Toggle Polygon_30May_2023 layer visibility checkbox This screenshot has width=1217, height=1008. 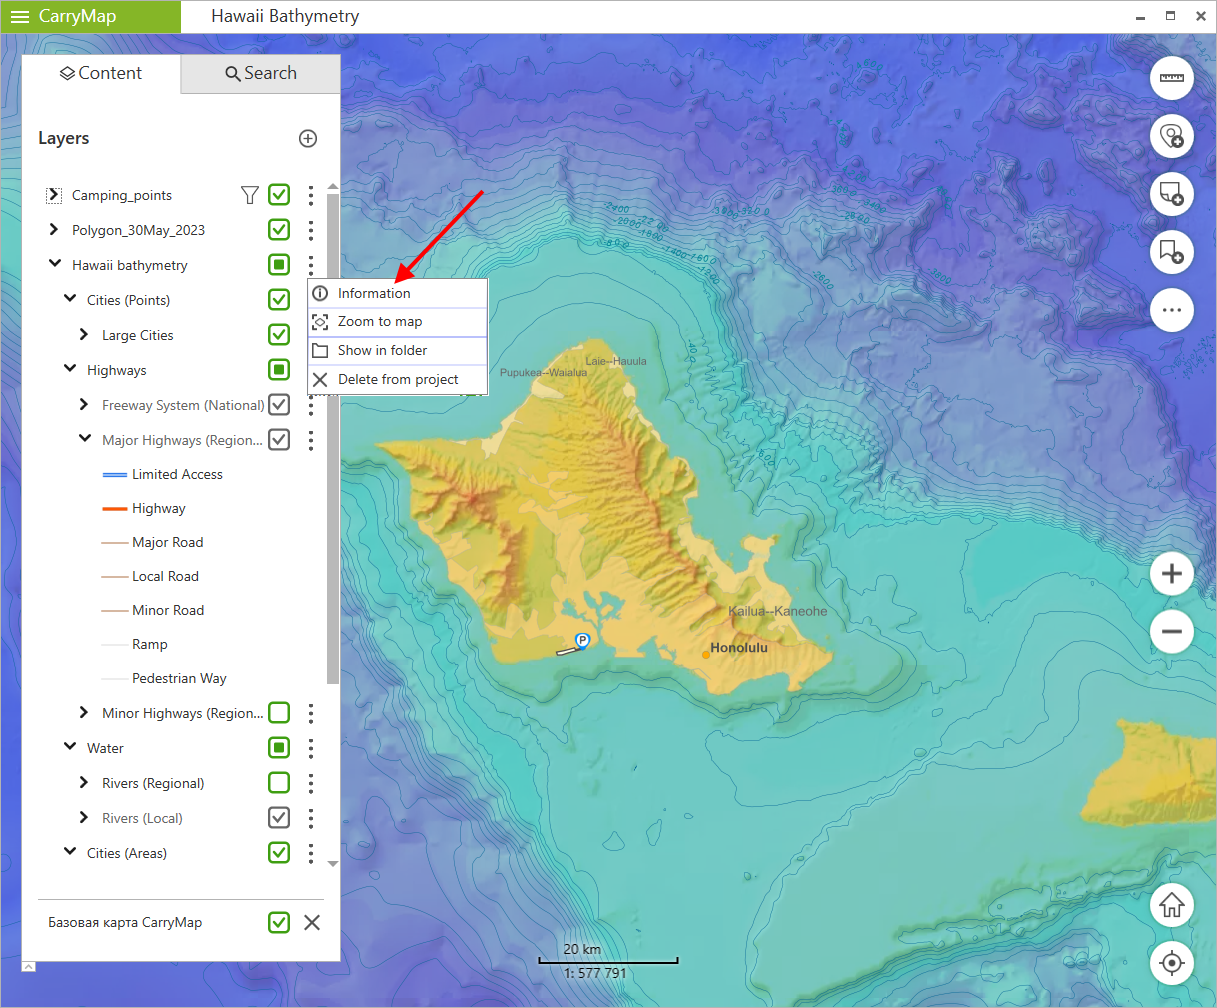point(279,230)
